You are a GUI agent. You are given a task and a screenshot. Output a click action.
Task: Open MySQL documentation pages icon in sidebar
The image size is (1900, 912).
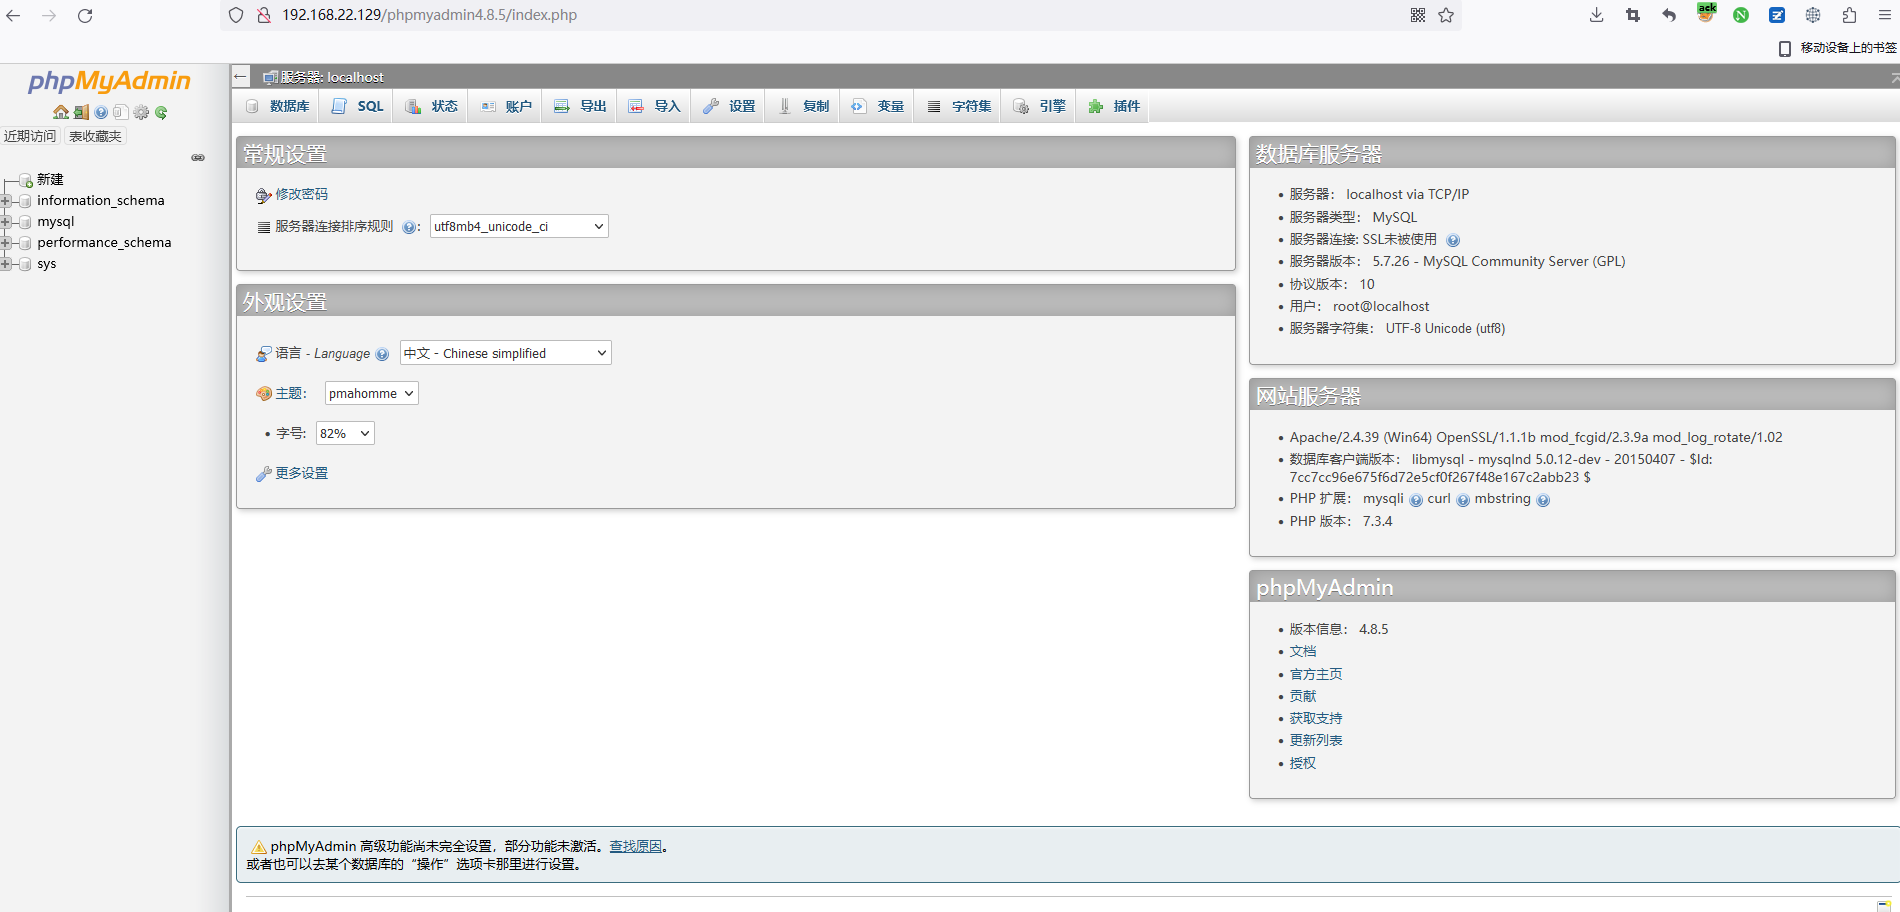pos(121,112)
